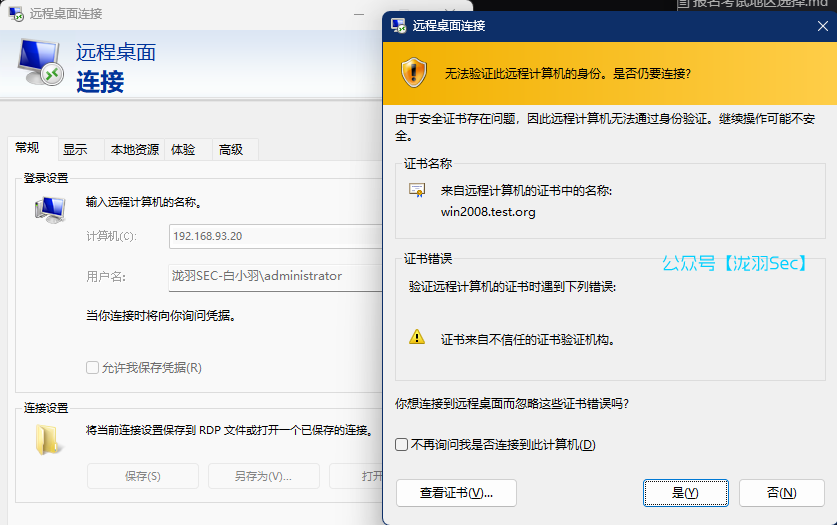Open the 本地资源 tab
The width and height of the screenshot is (837, 525).
pyautogui.click(x=134, y=150)
